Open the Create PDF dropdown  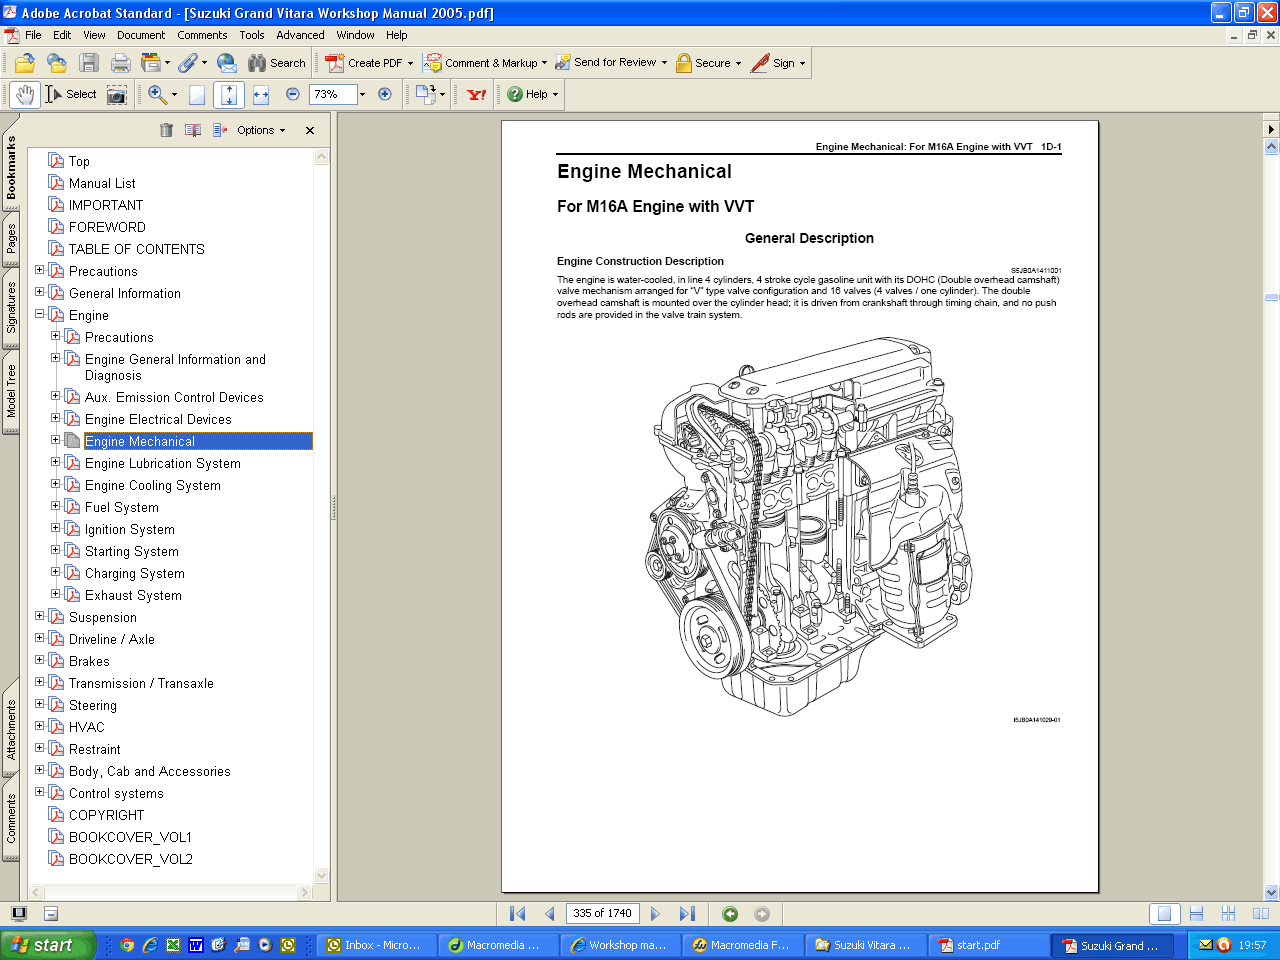pos(369,63)
